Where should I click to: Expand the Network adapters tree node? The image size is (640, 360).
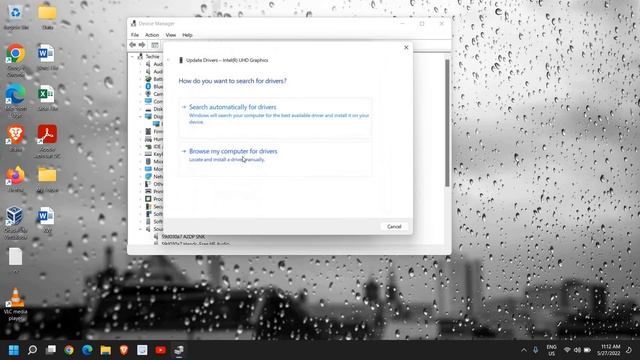141,177
